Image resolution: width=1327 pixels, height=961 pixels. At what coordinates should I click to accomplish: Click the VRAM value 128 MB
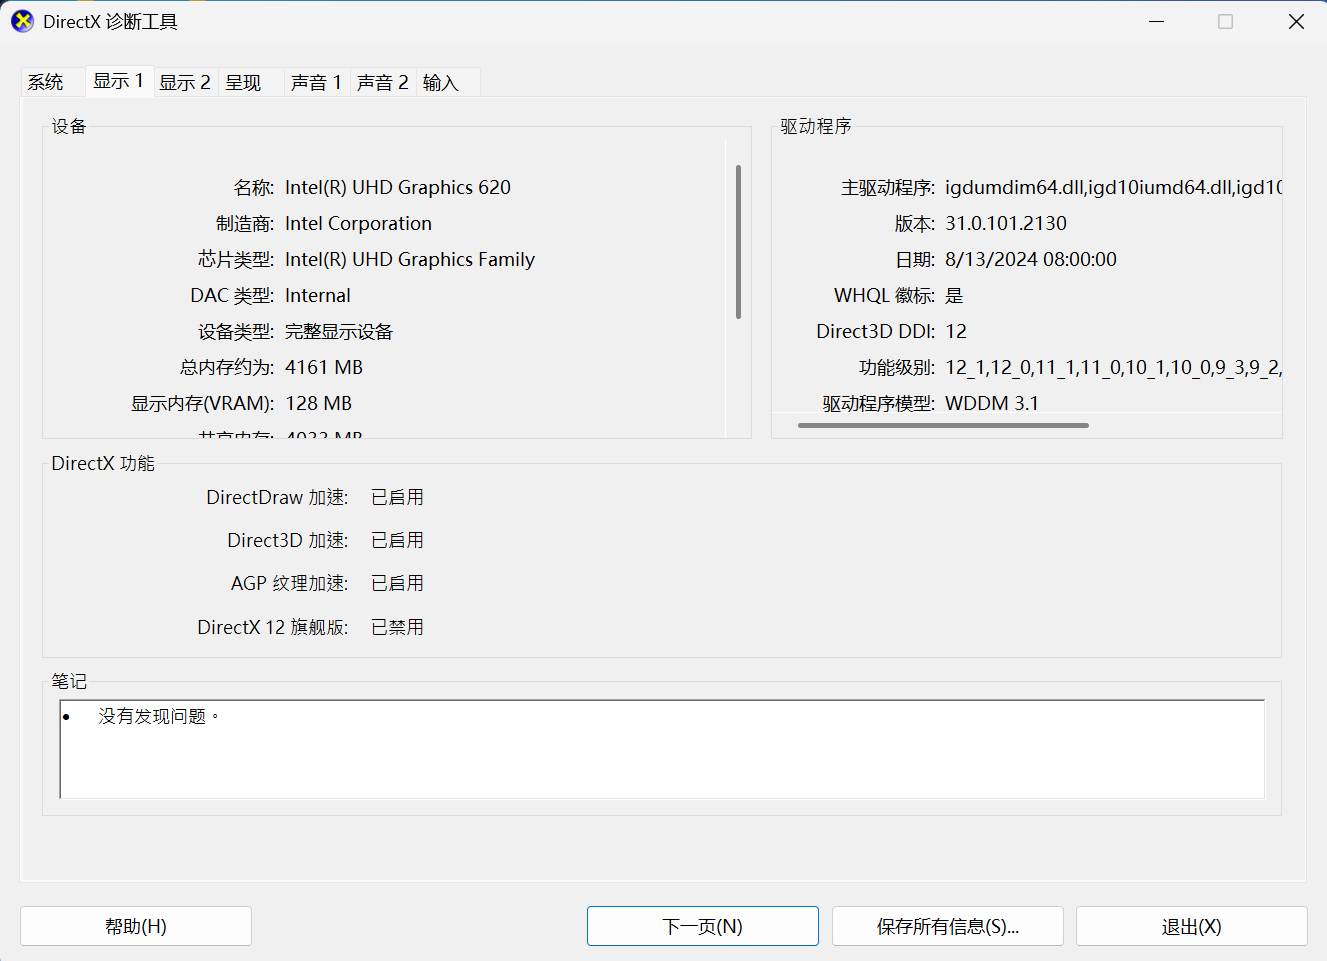click(319, 403)
